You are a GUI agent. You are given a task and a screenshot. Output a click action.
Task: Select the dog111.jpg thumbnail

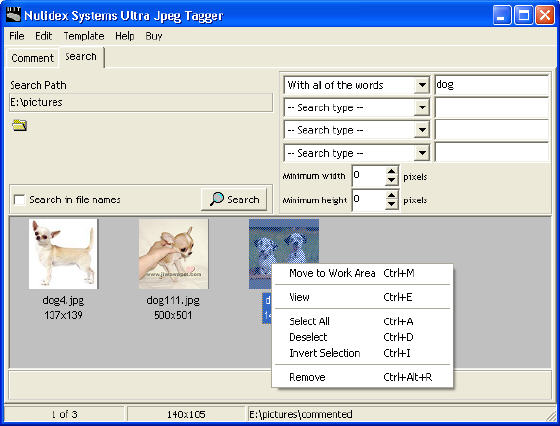point(173,254)
